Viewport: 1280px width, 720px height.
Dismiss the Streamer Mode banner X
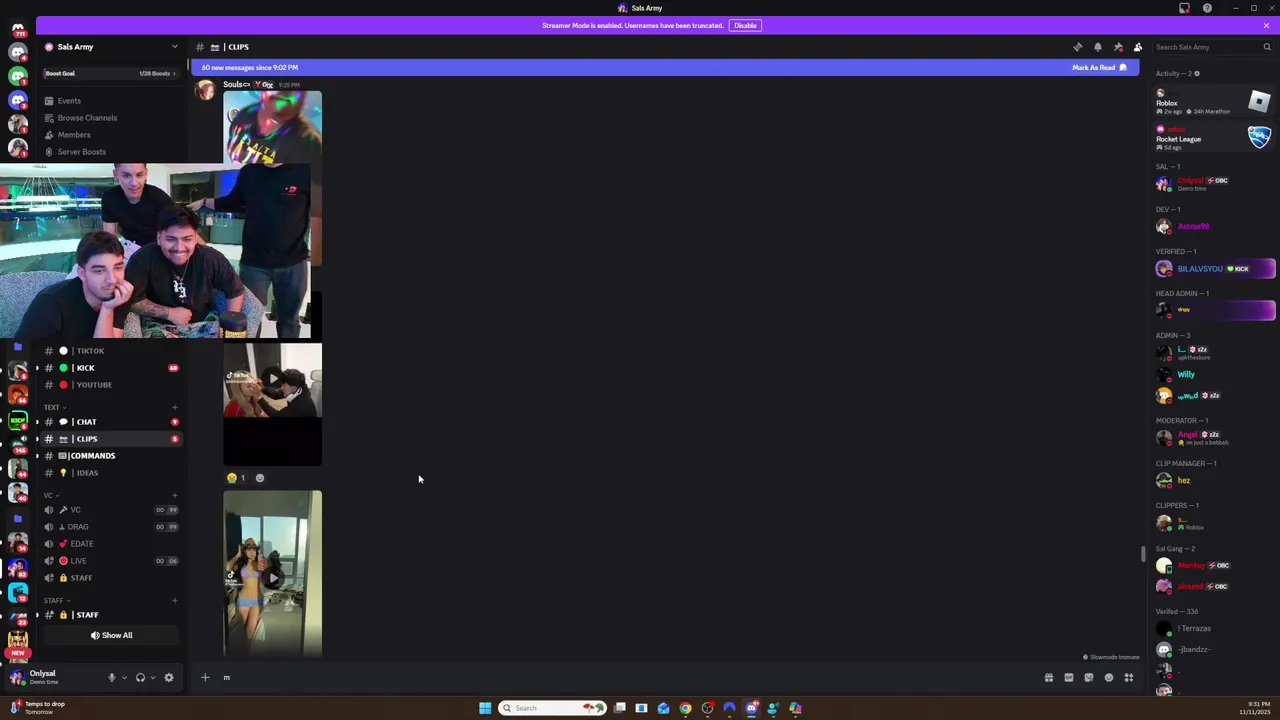coord(1266,25)
